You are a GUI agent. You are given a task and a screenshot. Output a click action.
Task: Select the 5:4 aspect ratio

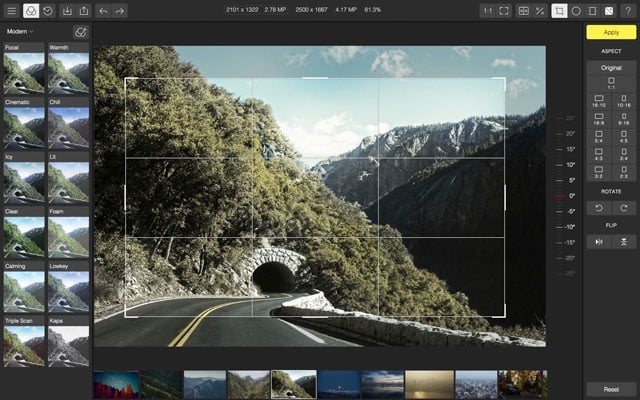pyautogui.click(x=599, y=136)
